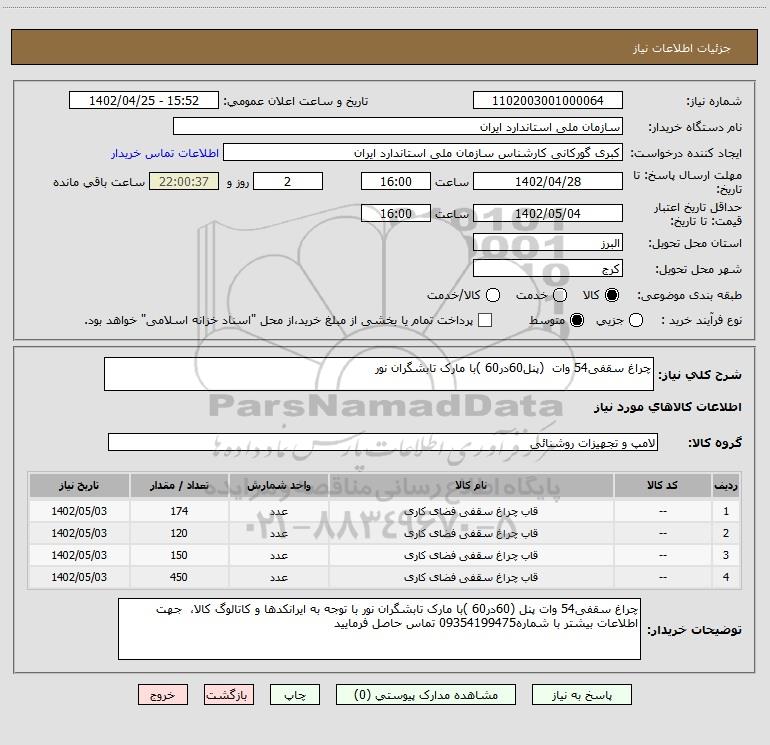
Task: Click the item name in row 4
Action: pyautogui.click(x=471, y=578)
